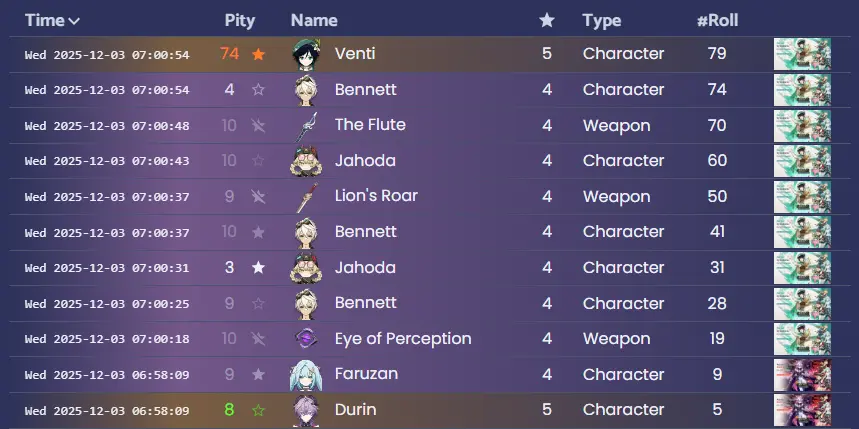The width and height of the screenshot is (859, 429).
Task: Click the star rarity column header
Action: click(x=546, y=20)
